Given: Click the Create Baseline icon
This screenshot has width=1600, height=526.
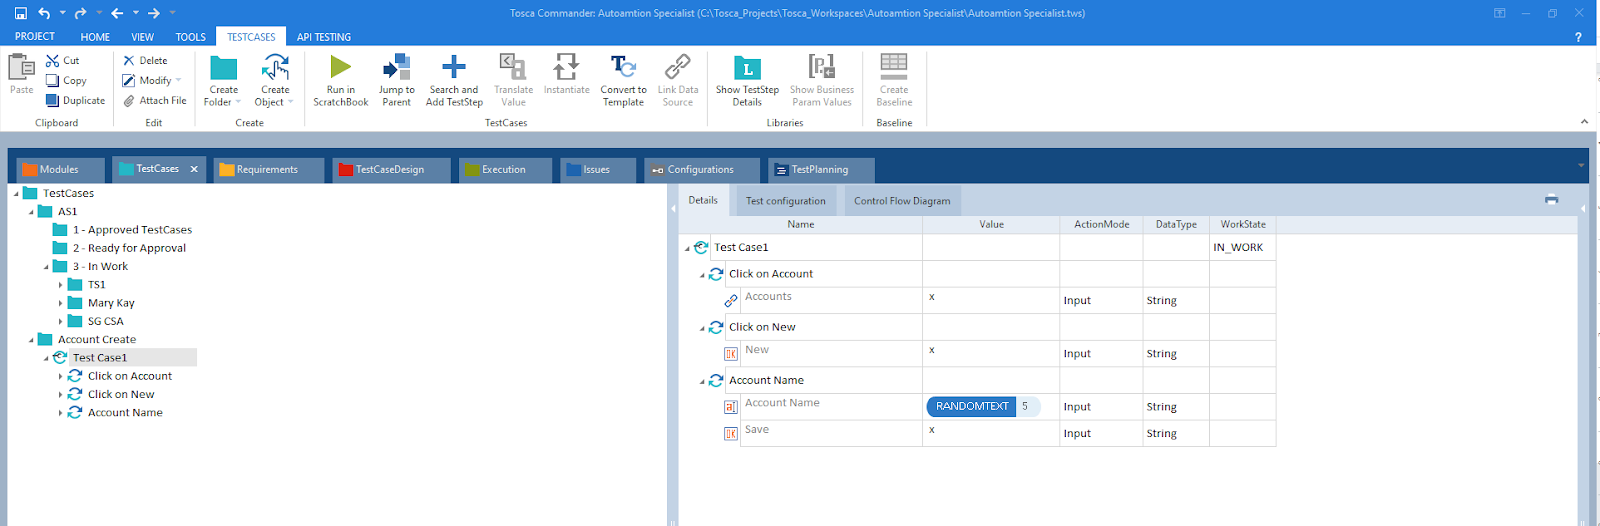Looking at the screenshot, I should click(x=894, y=66).
